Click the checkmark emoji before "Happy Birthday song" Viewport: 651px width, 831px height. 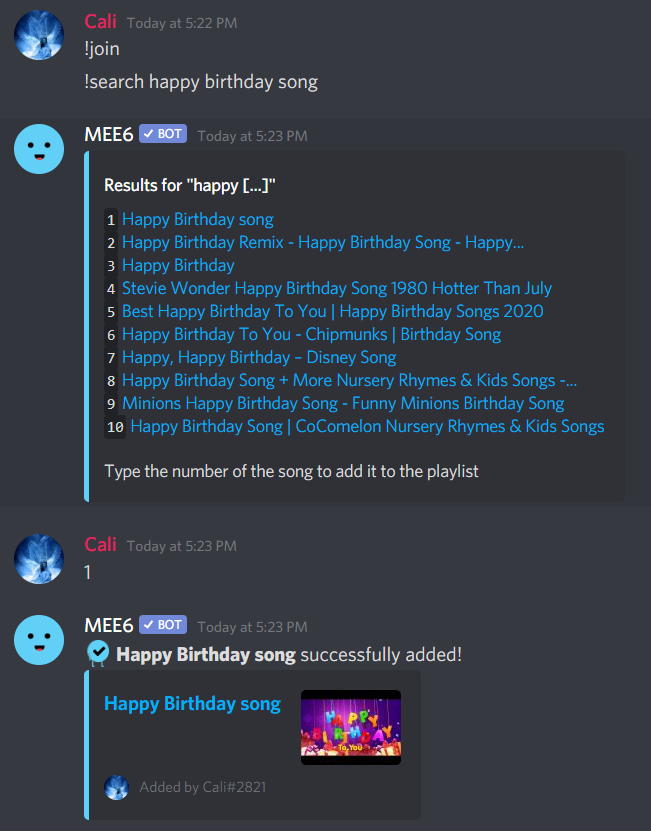[x=98, y=653]
